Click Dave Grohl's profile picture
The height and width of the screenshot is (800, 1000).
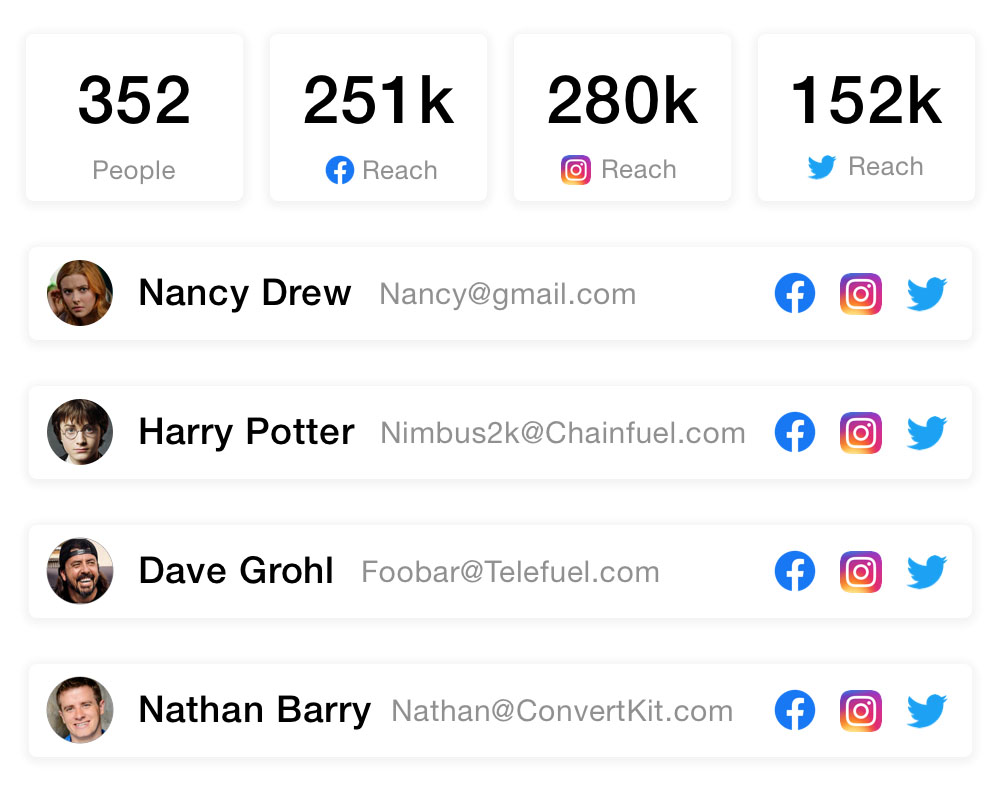tap(80, 571)
